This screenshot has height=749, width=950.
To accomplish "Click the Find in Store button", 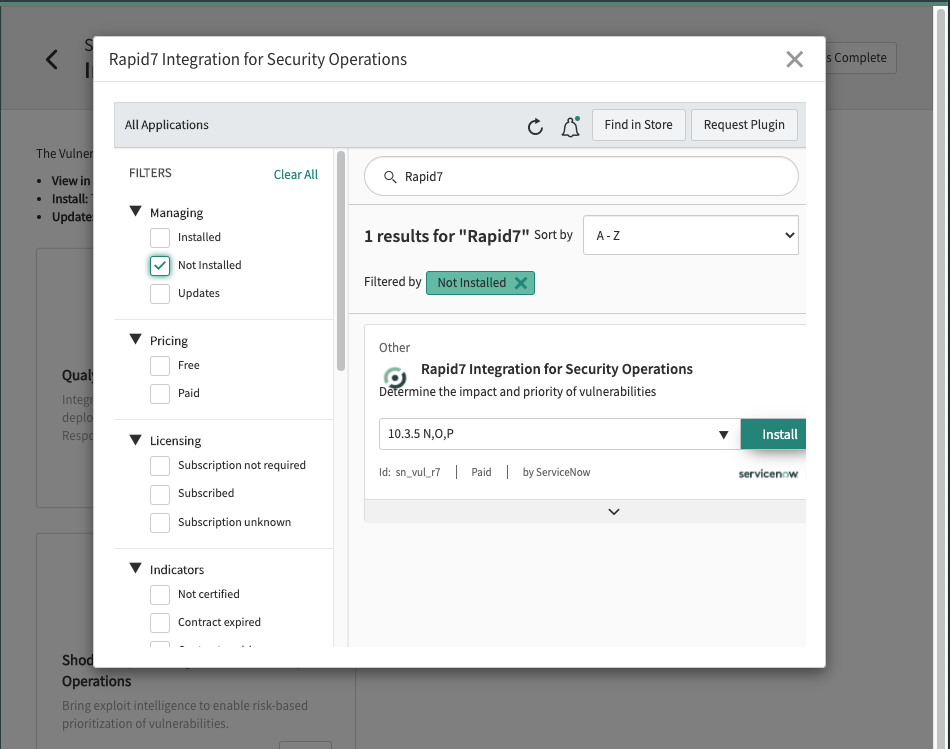I will tap(639, 125).
